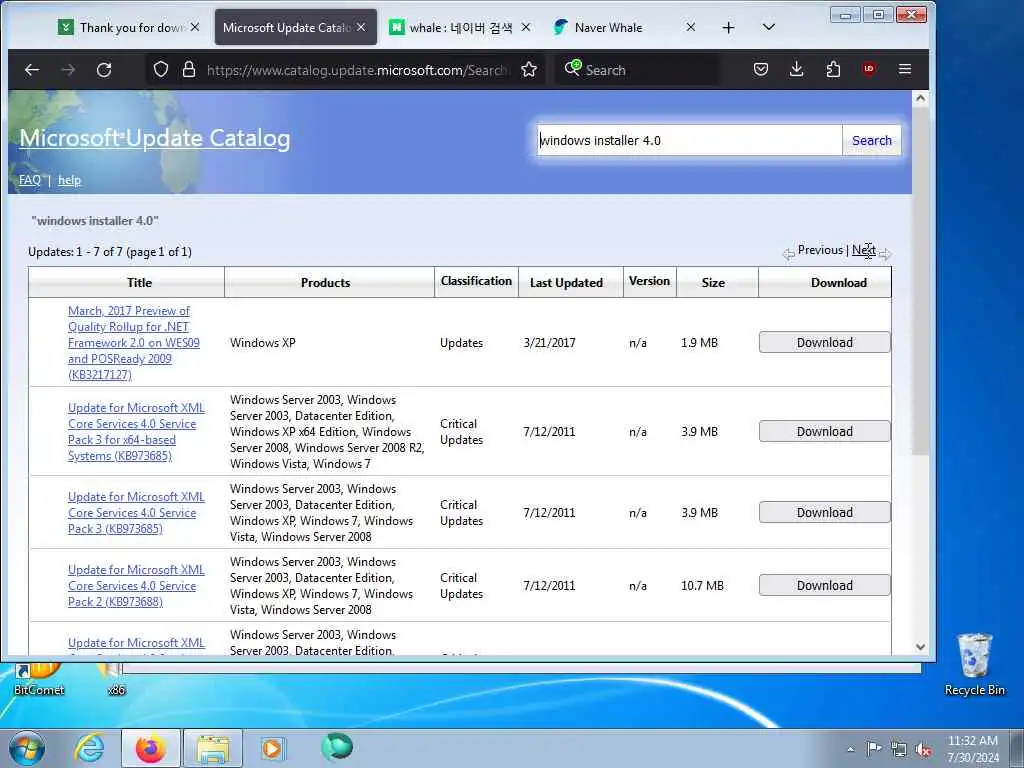Screen dimensions: 1024x768
Task: Download the KB3217127 update (1.9 MB)
Action: coord(824,342)
